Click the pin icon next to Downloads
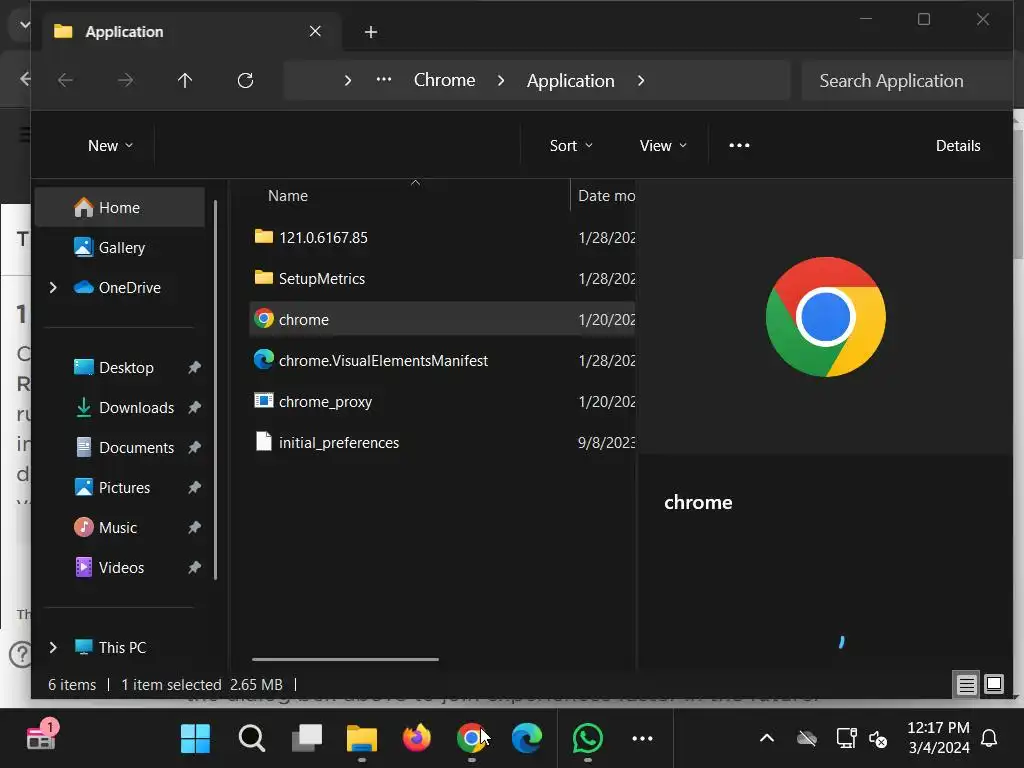1024x768 pixels. click(x=195, y=408)
